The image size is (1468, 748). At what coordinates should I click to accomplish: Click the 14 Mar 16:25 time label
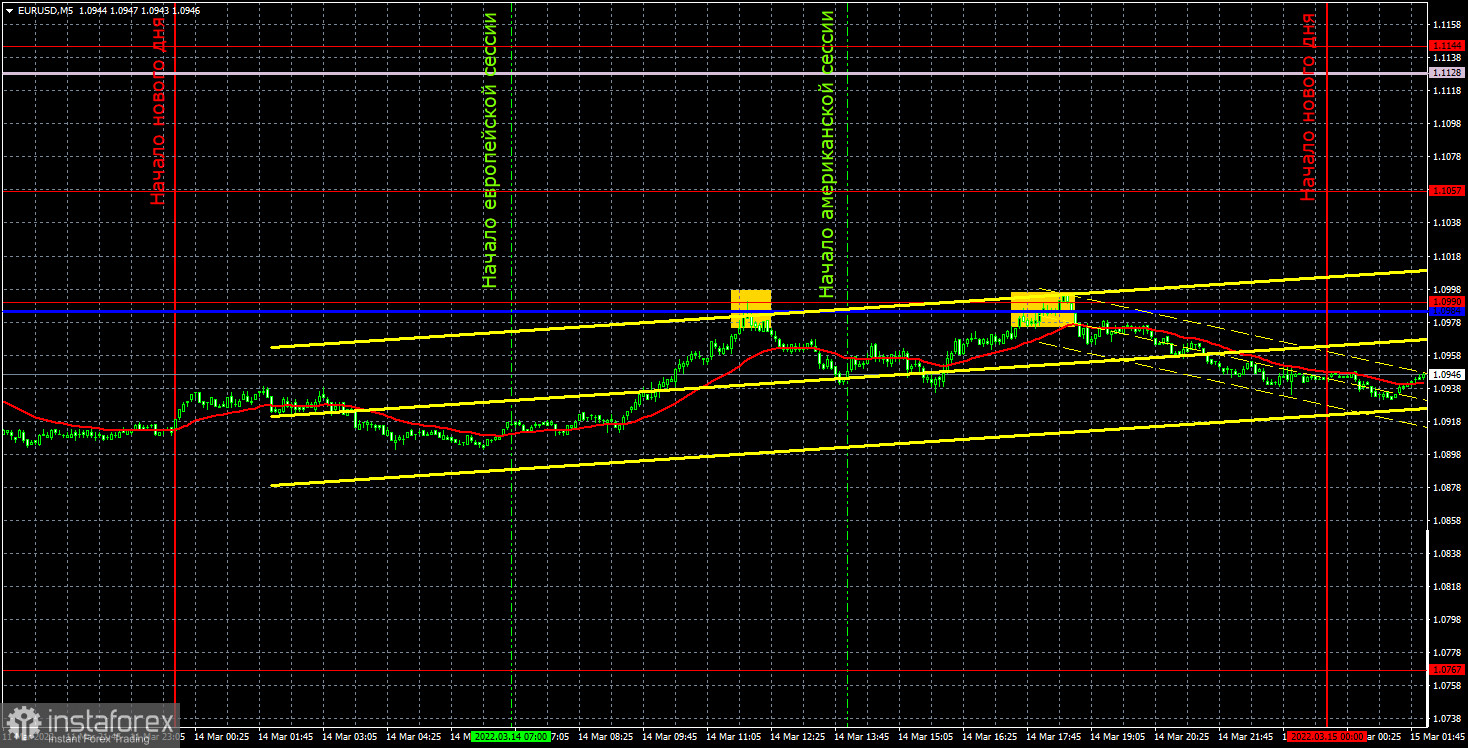click(990, 737)
